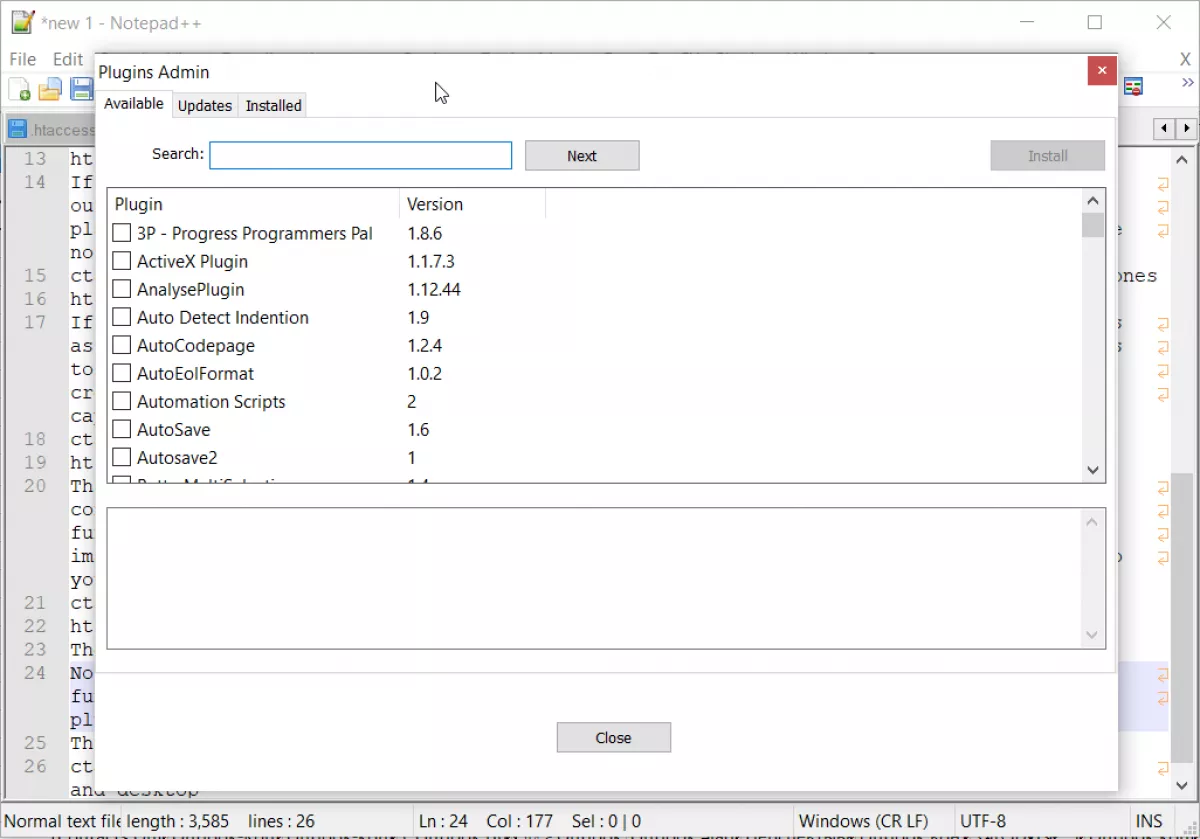Switch to the Available tab
The height and width of the screenshot is (839, 1200).
(x=134, y=104)
